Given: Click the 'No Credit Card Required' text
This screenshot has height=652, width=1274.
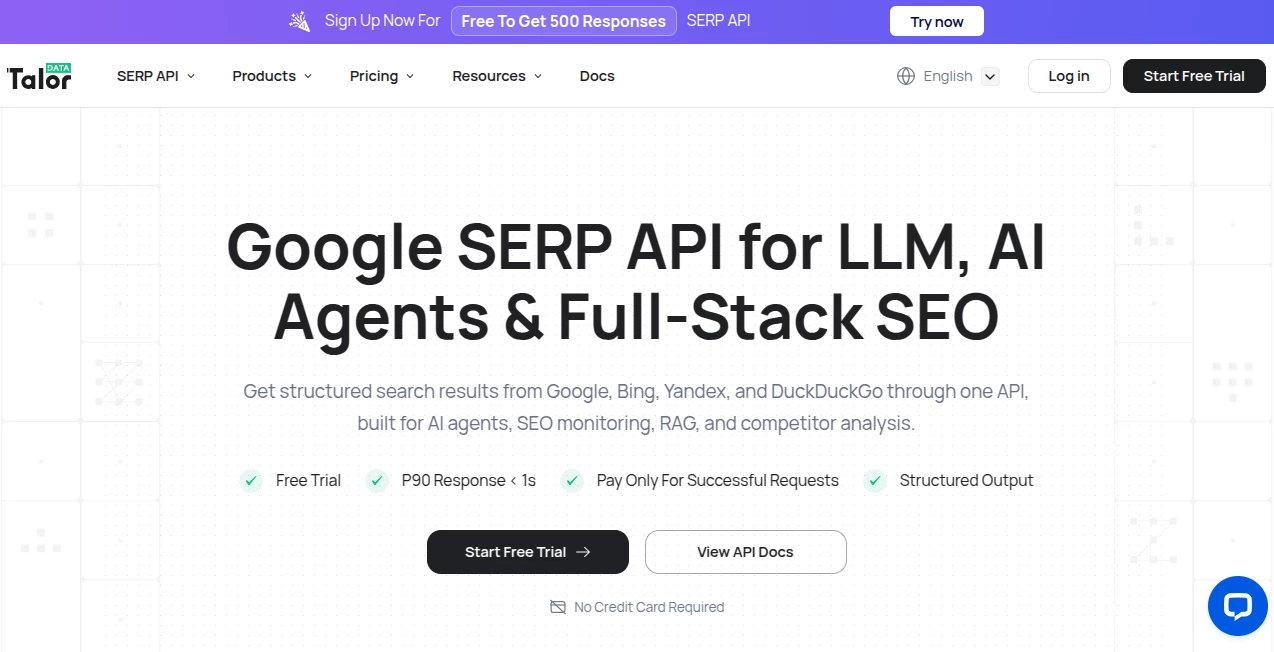Looking at the screenshot, I should tap(649, 607).
